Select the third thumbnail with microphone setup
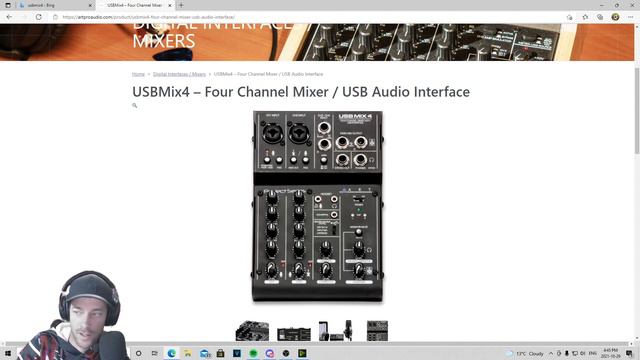This screenshot has width=640, height=360. pos(336,331)
